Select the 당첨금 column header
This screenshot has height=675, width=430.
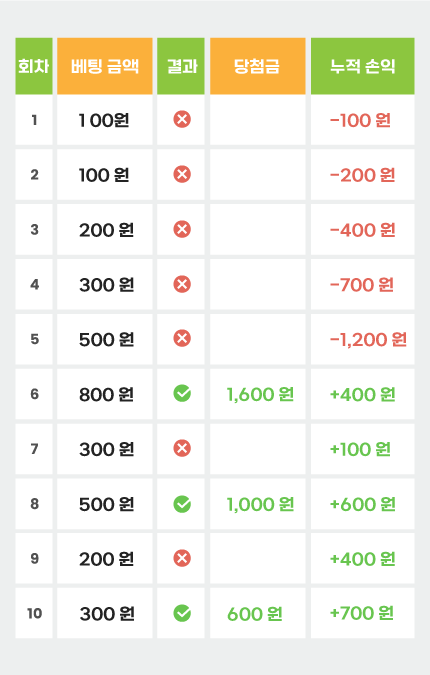(x=257, y=66)
